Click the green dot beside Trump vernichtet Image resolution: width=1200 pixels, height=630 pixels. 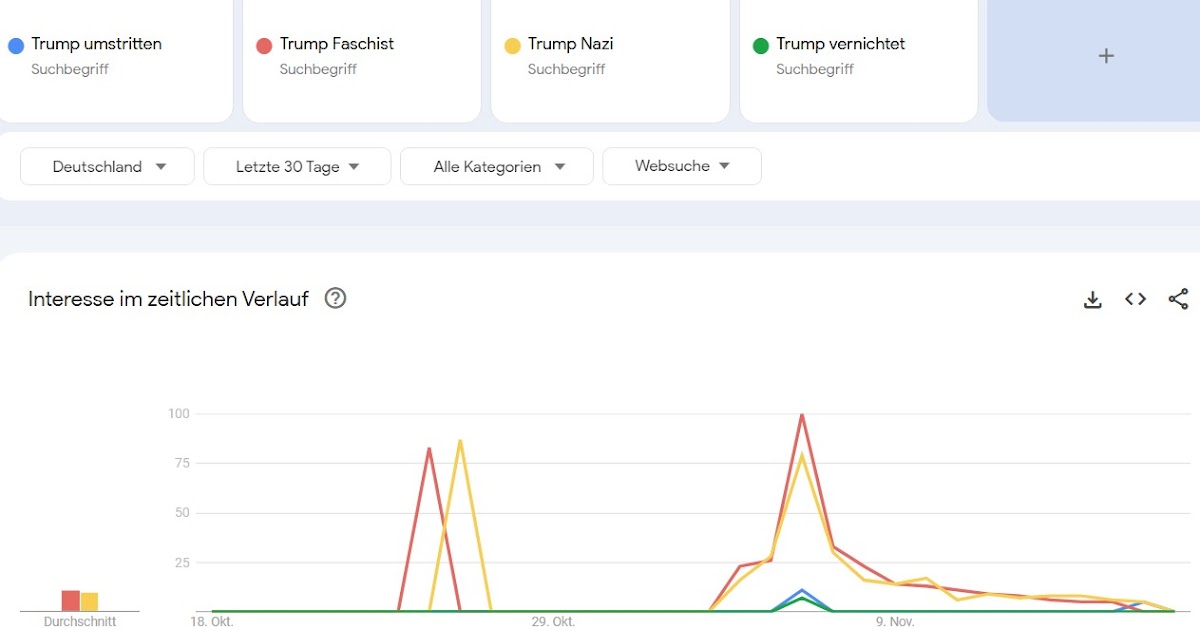pyautogui.click(x=760, y=45)
